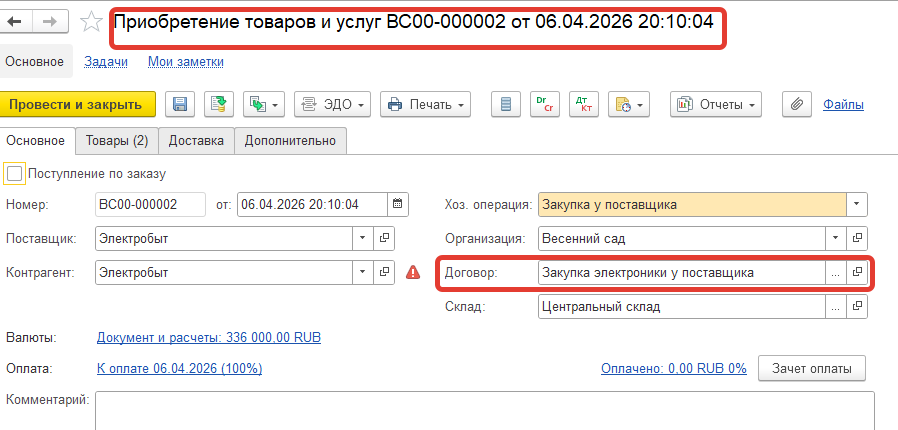The height and width of the screenshot is (430, 898).
Task: Click the Дт/Кт postings icon
Action: (582, 104)
